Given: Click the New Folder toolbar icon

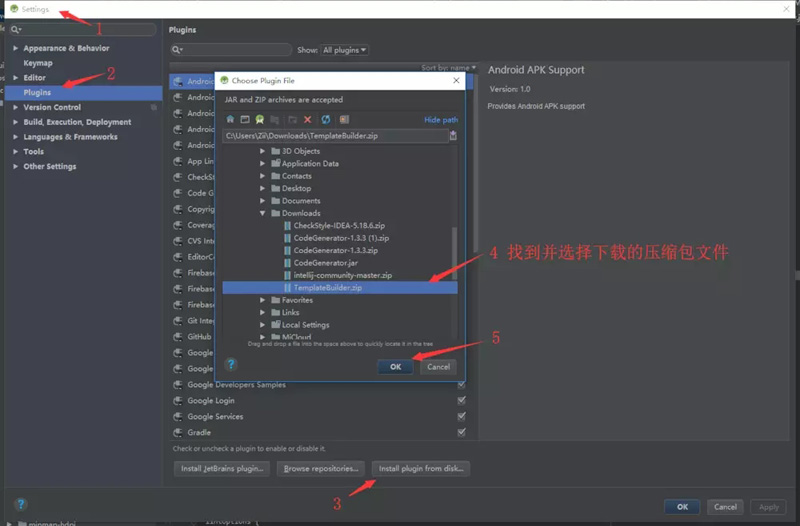Looking at the screenshot, I should pyautogui.click(x=292, y=119).
